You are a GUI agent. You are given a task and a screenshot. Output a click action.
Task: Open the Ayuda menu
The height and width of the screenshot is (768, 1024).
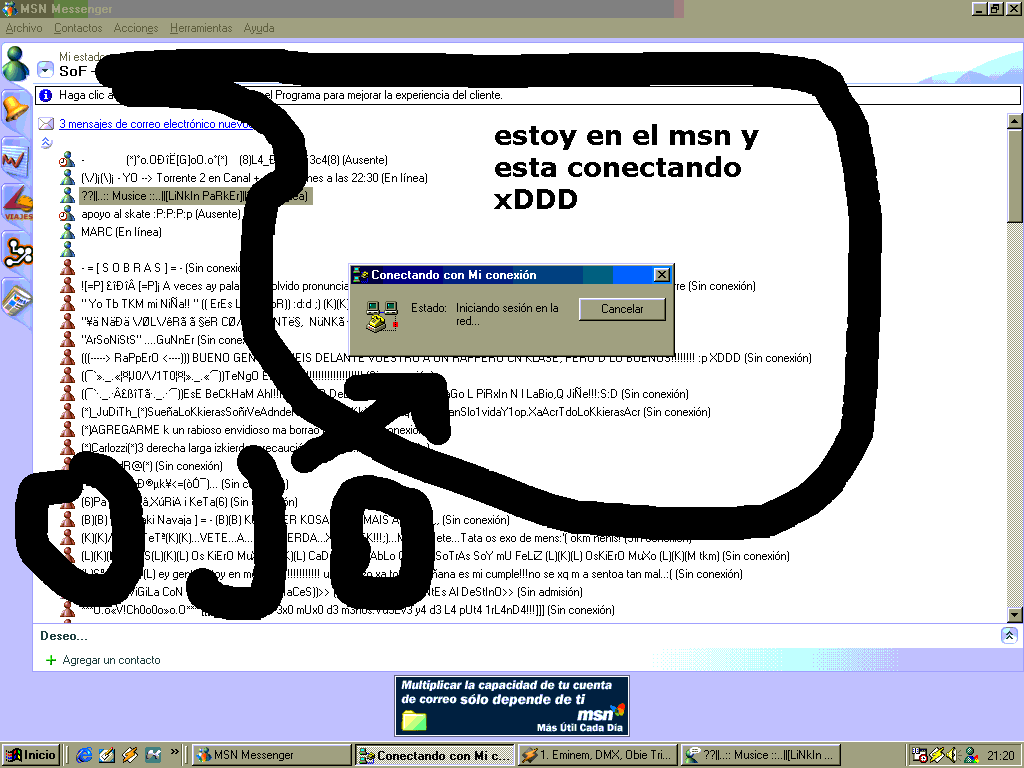click(259, 28)
